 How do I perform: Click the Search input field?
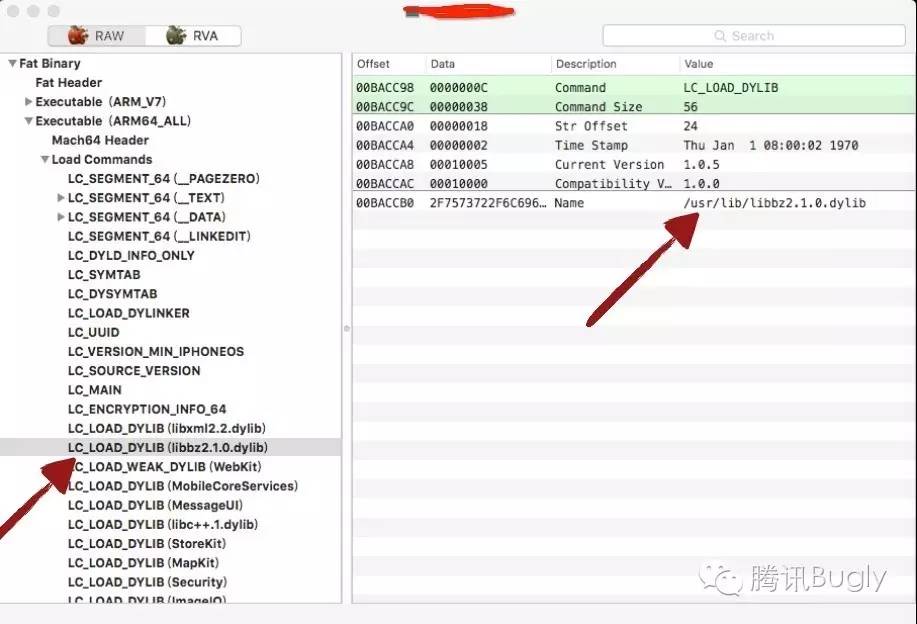[x=770, y=36]
